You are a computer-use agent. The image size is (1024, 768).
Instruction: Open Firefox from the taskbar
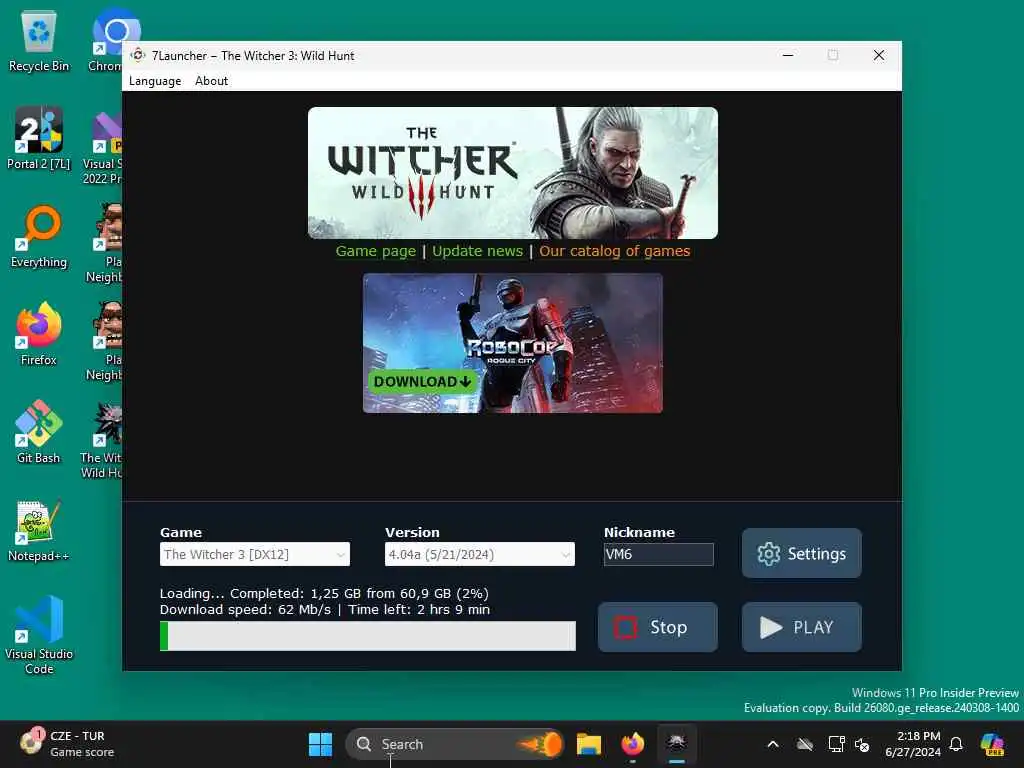click(632, 744)
